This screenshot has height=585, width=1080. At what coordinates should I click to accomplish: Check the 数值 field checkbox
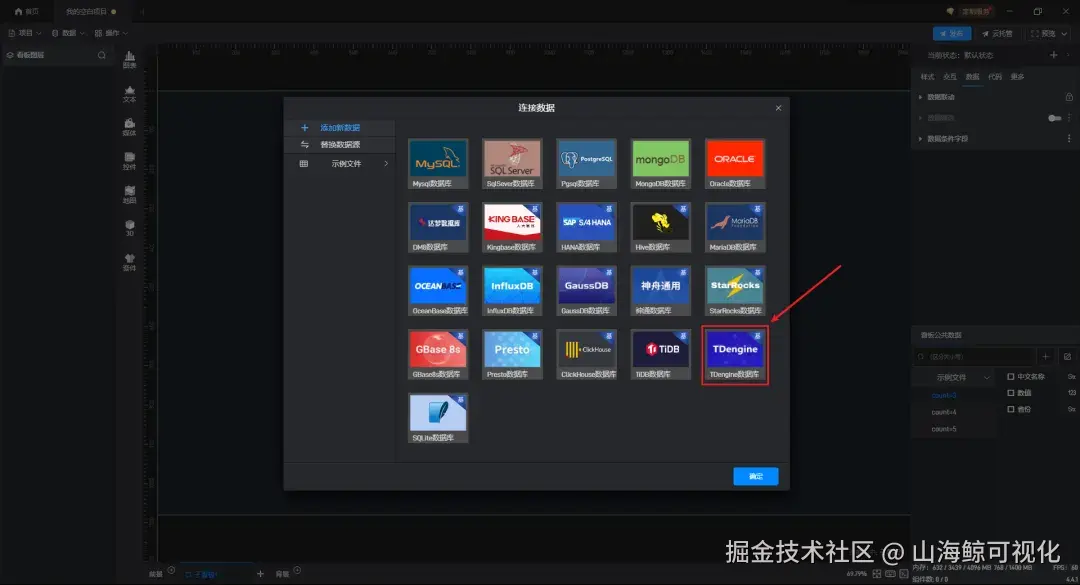1010,393
